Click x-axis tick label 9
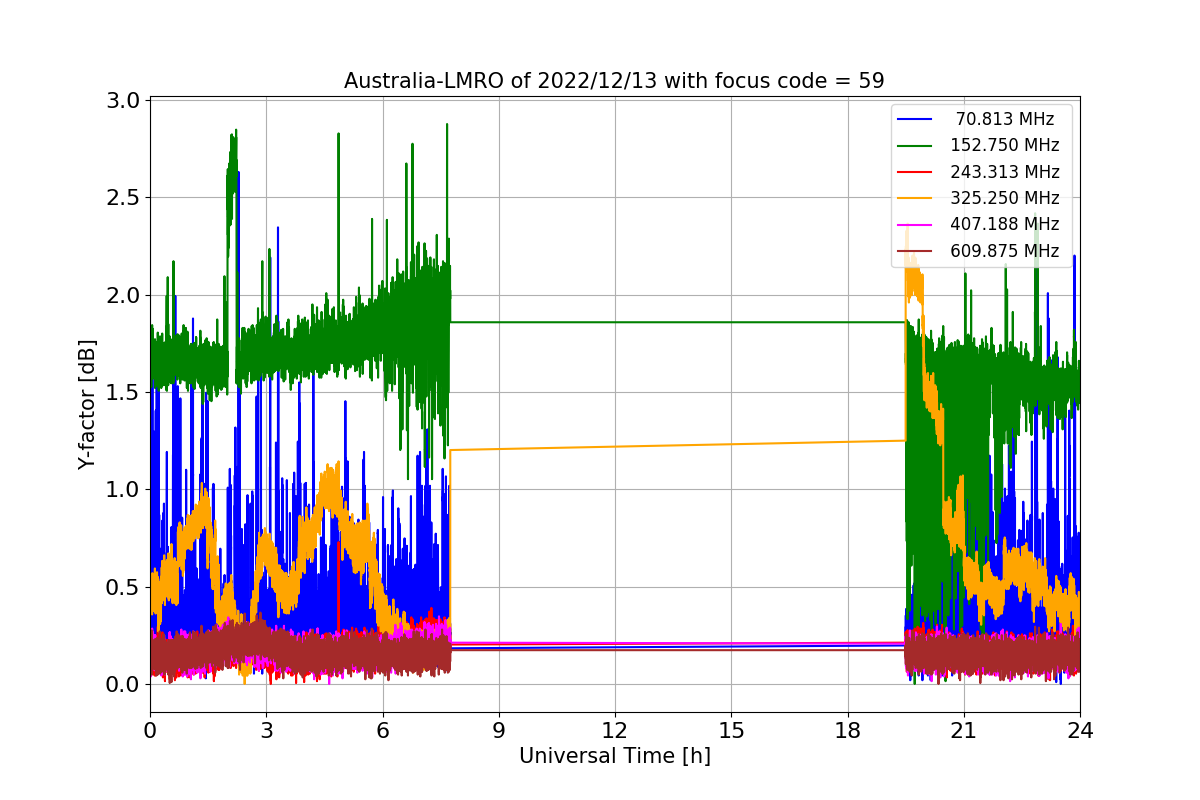The height and width of the screenshot is (800, 1200). (x=498, y=731)
